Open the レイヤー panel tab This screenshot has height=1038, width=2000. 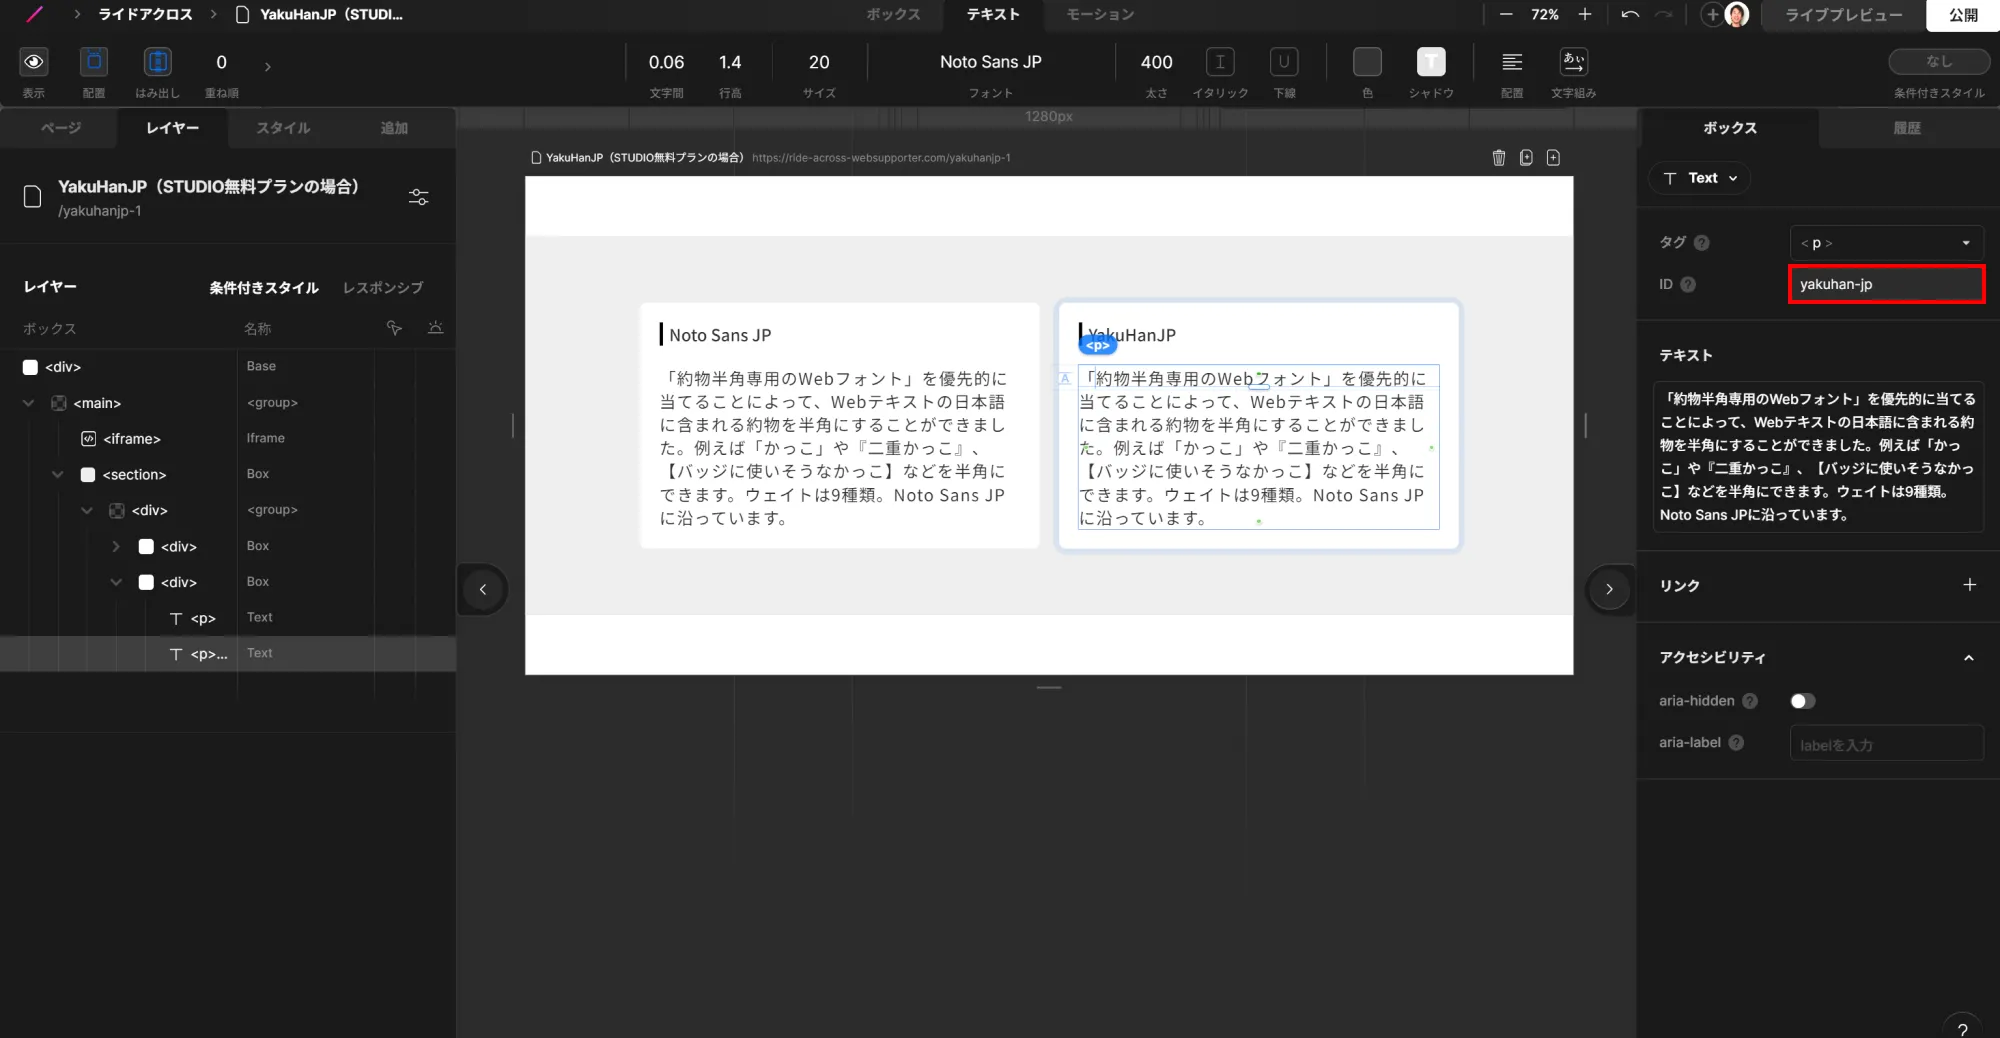tap(172, 128)
